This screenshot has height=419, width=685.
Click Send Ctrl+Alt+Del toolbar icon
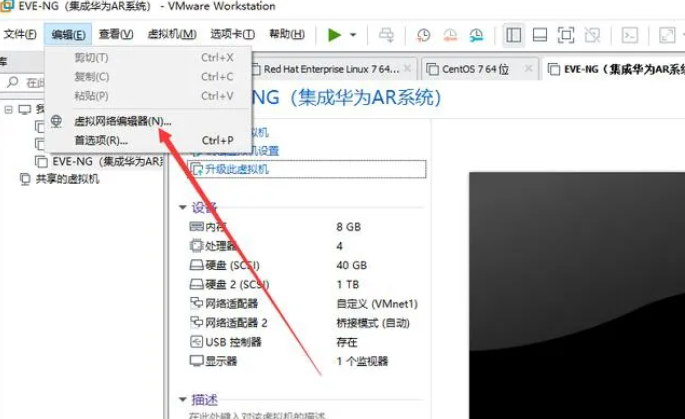tap(386, 35)
